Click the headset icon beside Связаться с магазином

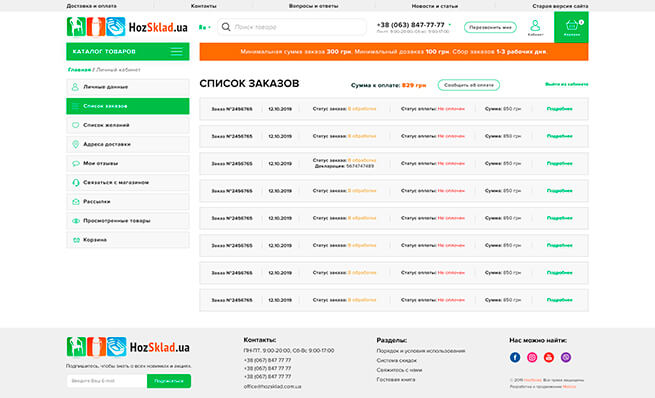click(x=76, y=183)
